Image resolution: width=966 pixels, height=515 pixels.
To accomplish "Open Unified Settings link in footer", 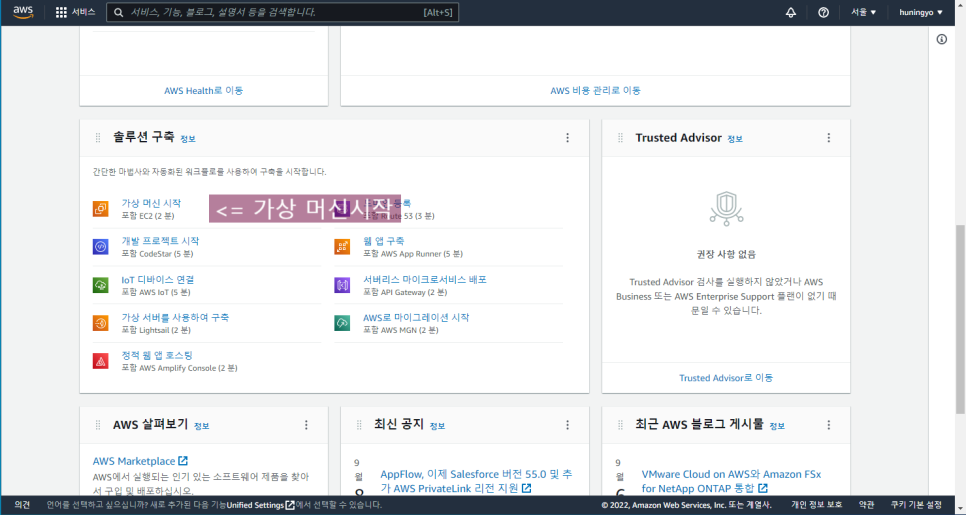I will (x=261, y=505).
